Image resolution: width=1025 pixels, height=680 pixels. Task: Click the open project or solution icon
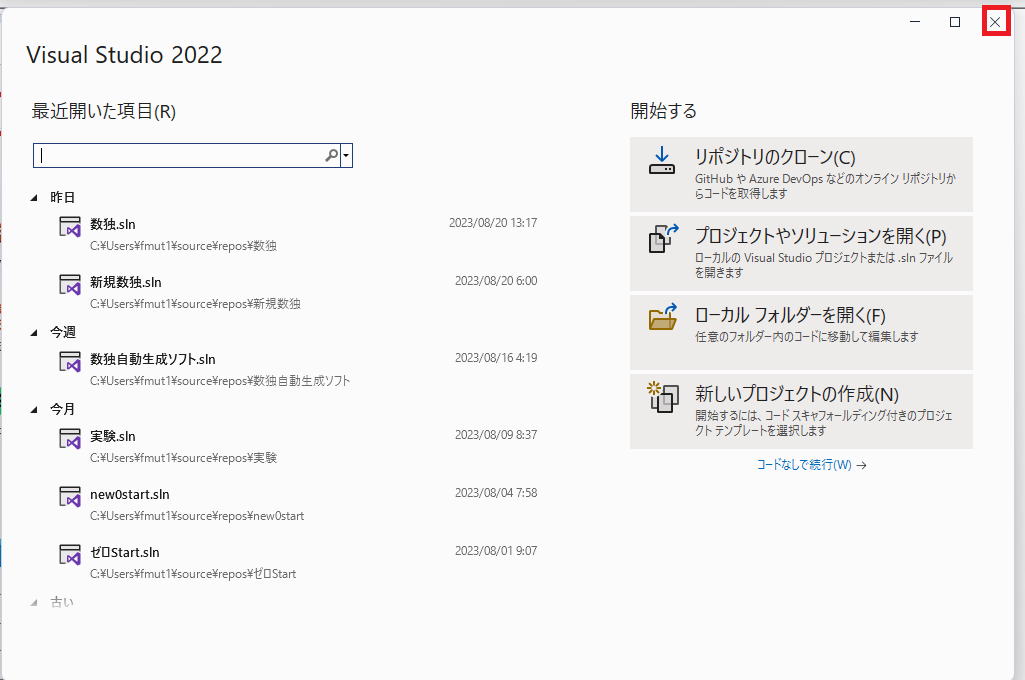pyautogui.click(x=663, y=239)
